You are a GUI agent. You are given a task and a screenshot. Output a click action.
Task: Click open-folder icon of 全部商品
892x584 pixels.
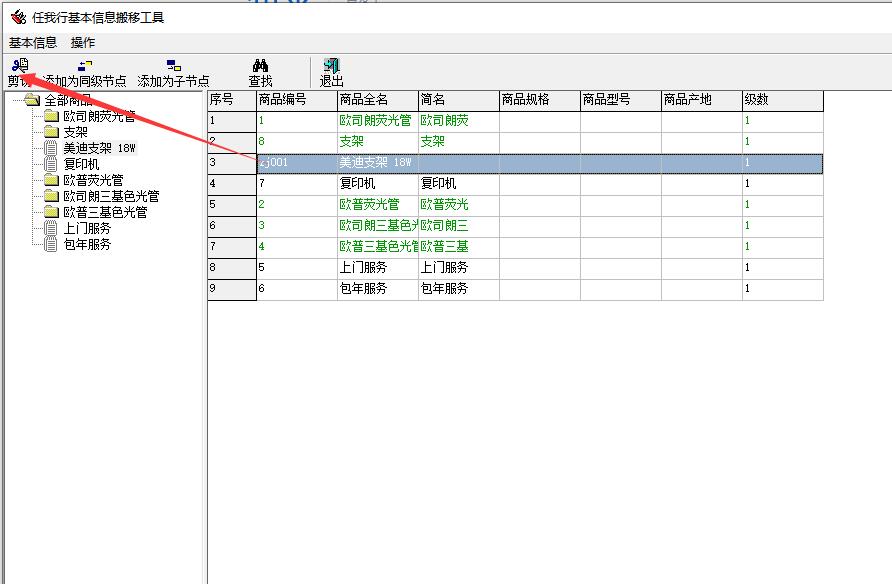[x=32, y=100]
